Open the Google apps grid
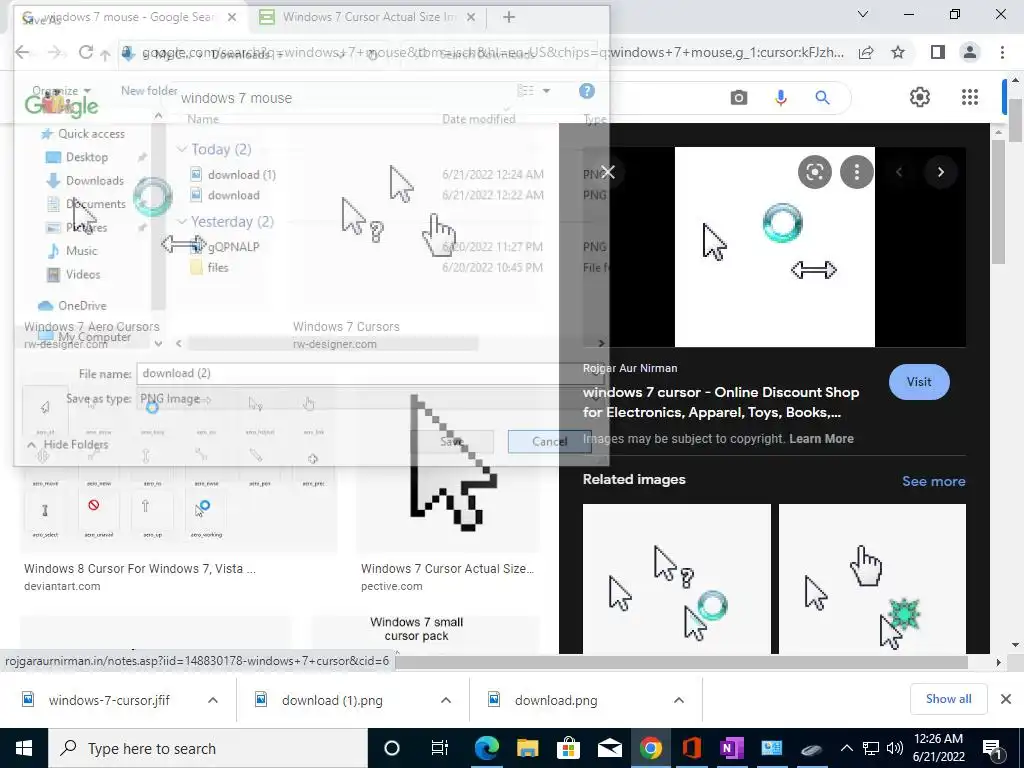Viewport: 1024px width, 768px height. click(x=970, y=97)
